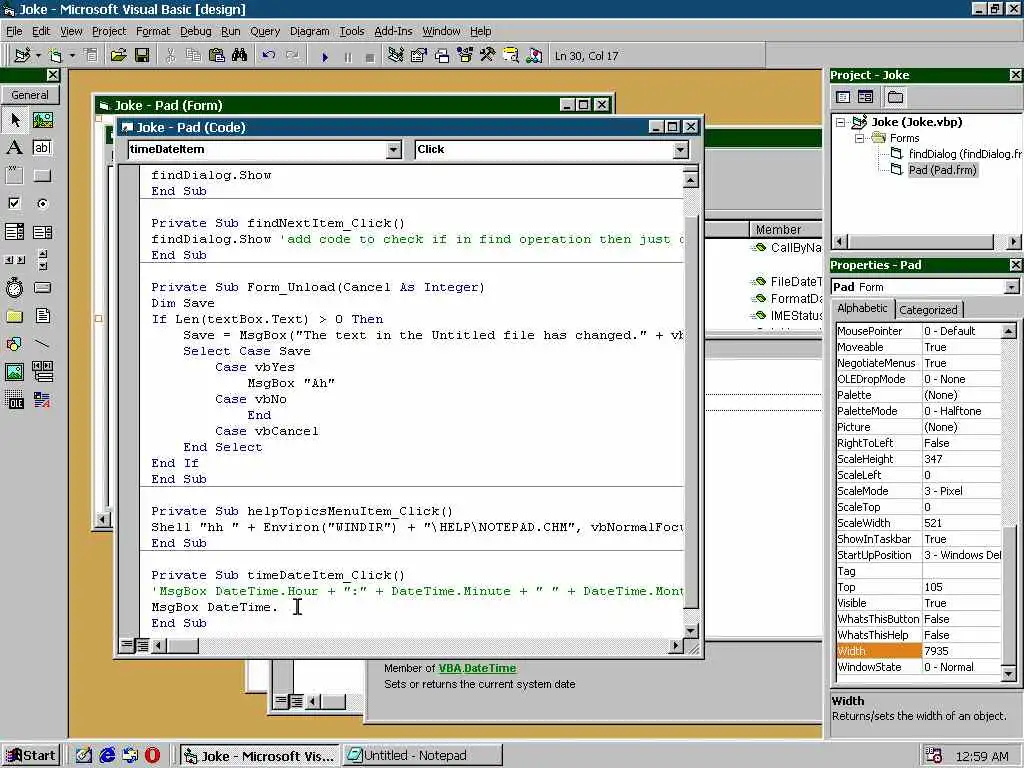
Task: Switch to the Alphabetic properties tab
Action: 862,308
